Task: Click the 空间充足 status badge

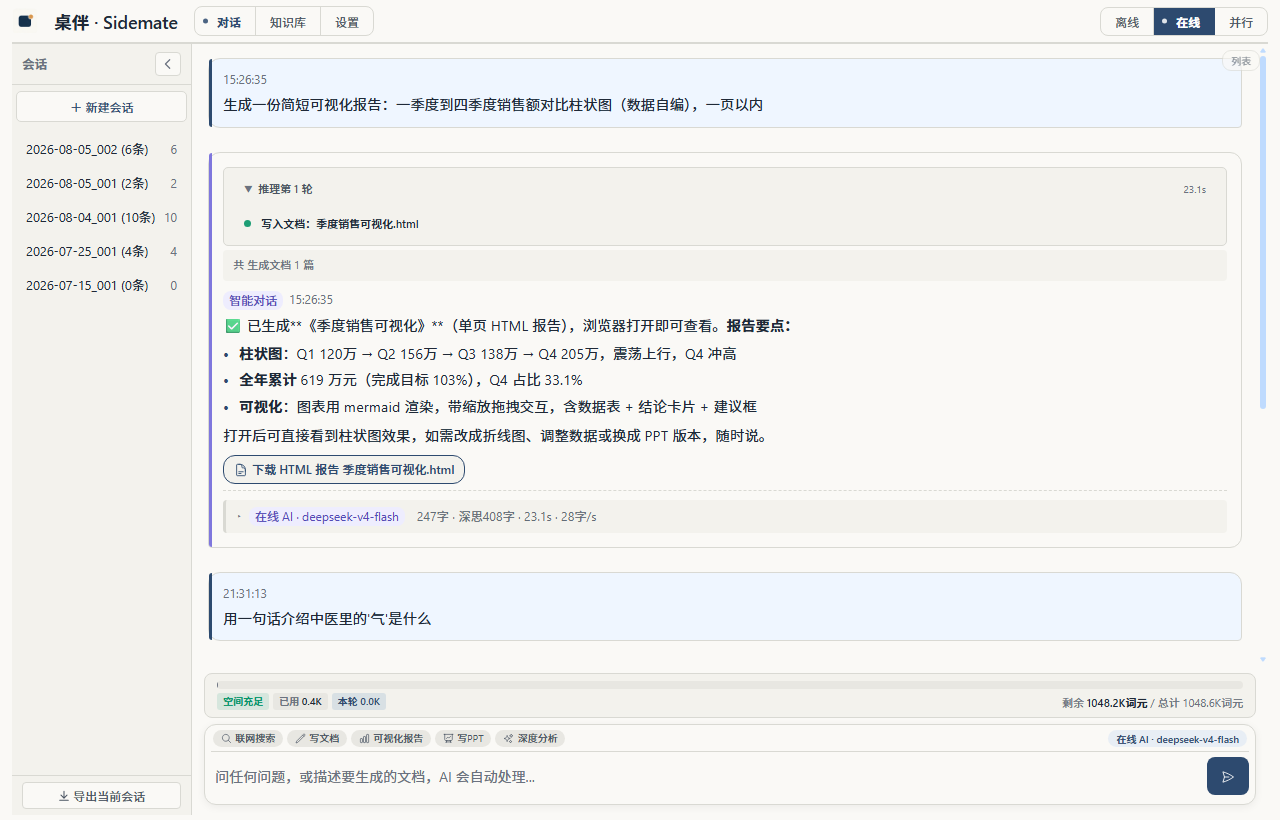Action: pyautogui.click(x=243, y=702)
